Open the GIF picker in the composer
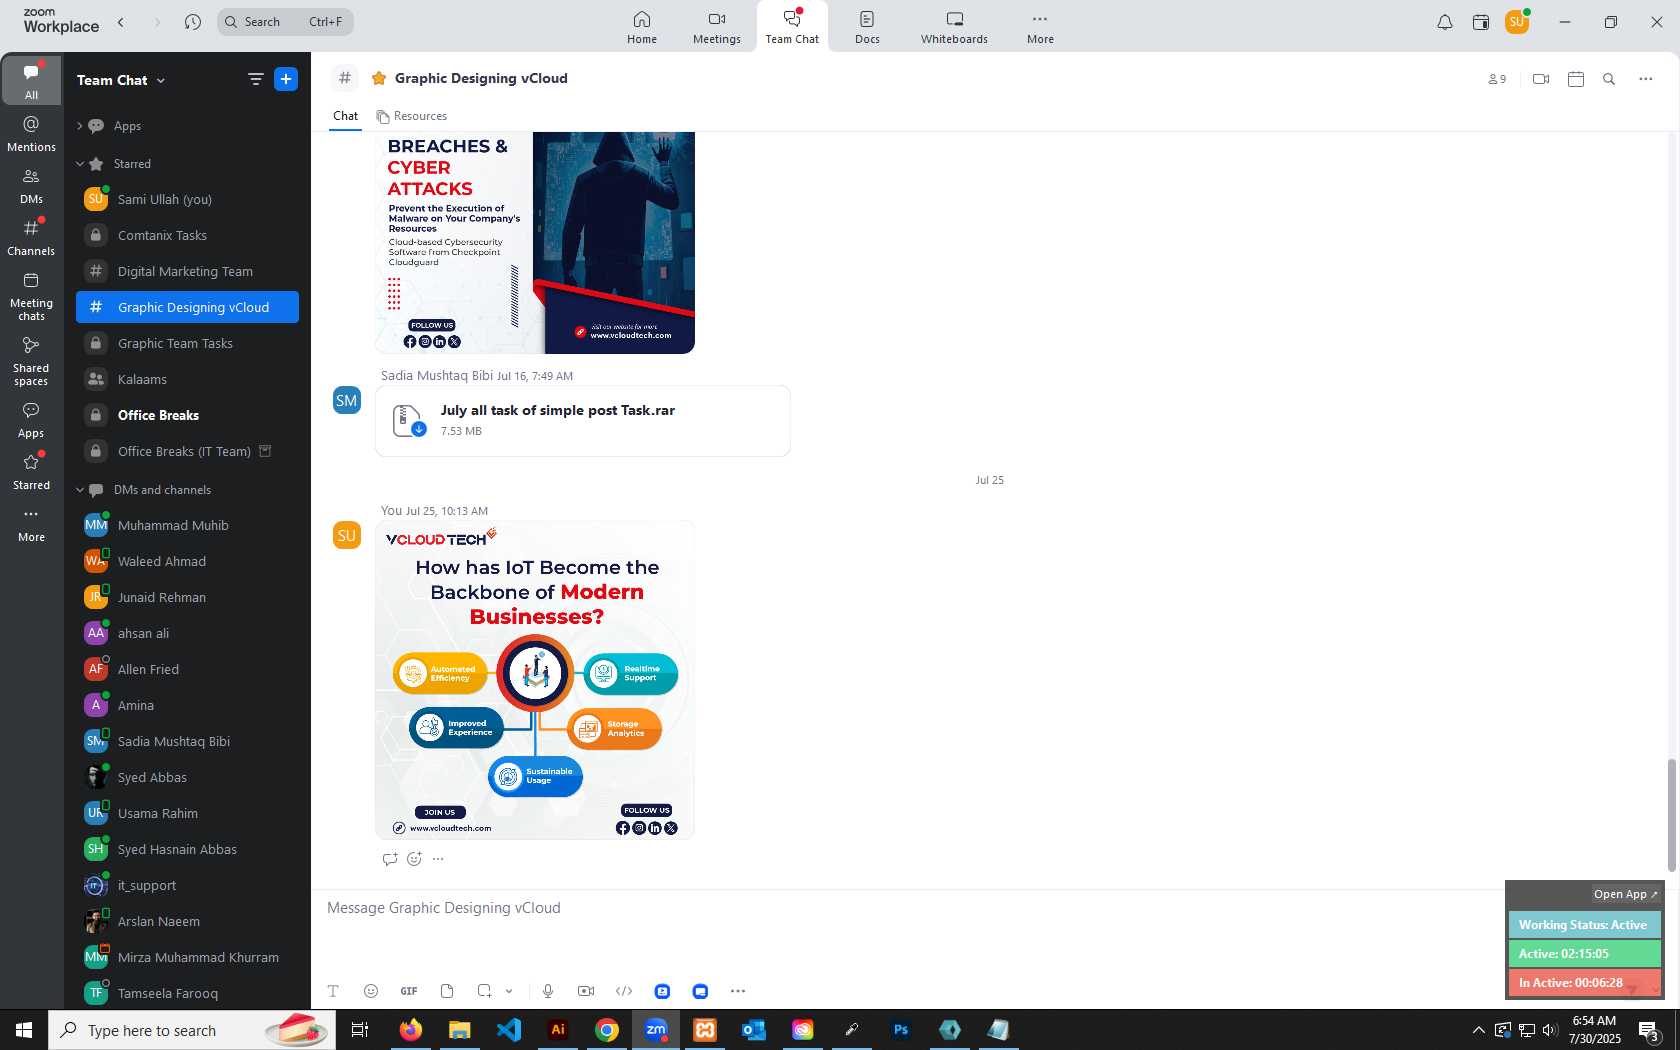Image resolution: width=1680 pixels, height=1050 pixels. (x=409, y=991)
